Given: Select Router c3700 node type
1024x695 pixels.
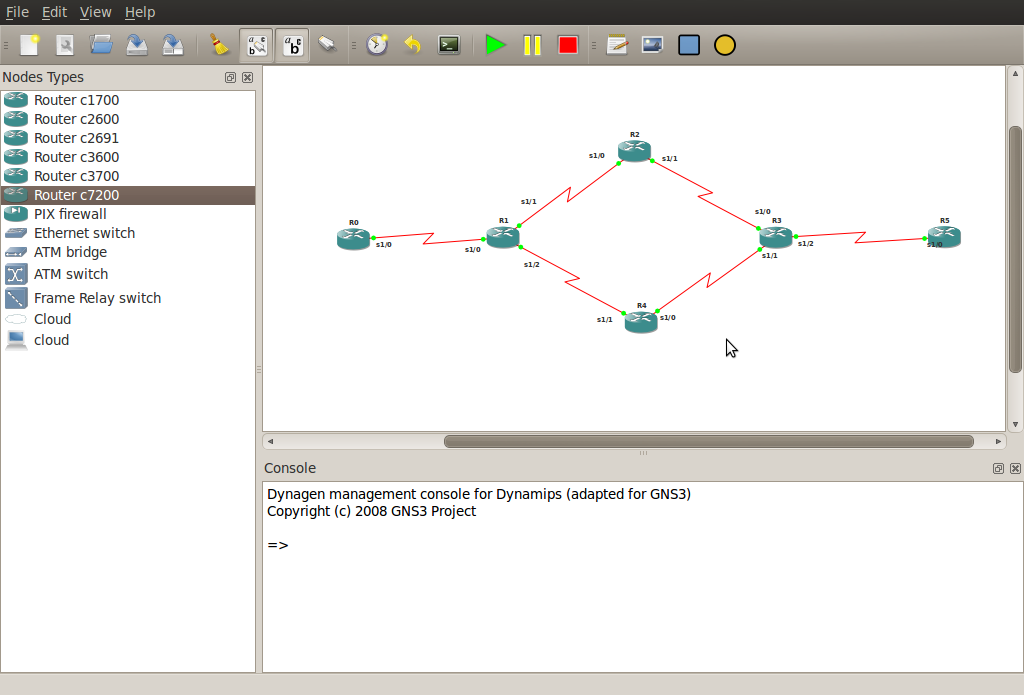Looking at the screenshot, I should coord(128,176).
